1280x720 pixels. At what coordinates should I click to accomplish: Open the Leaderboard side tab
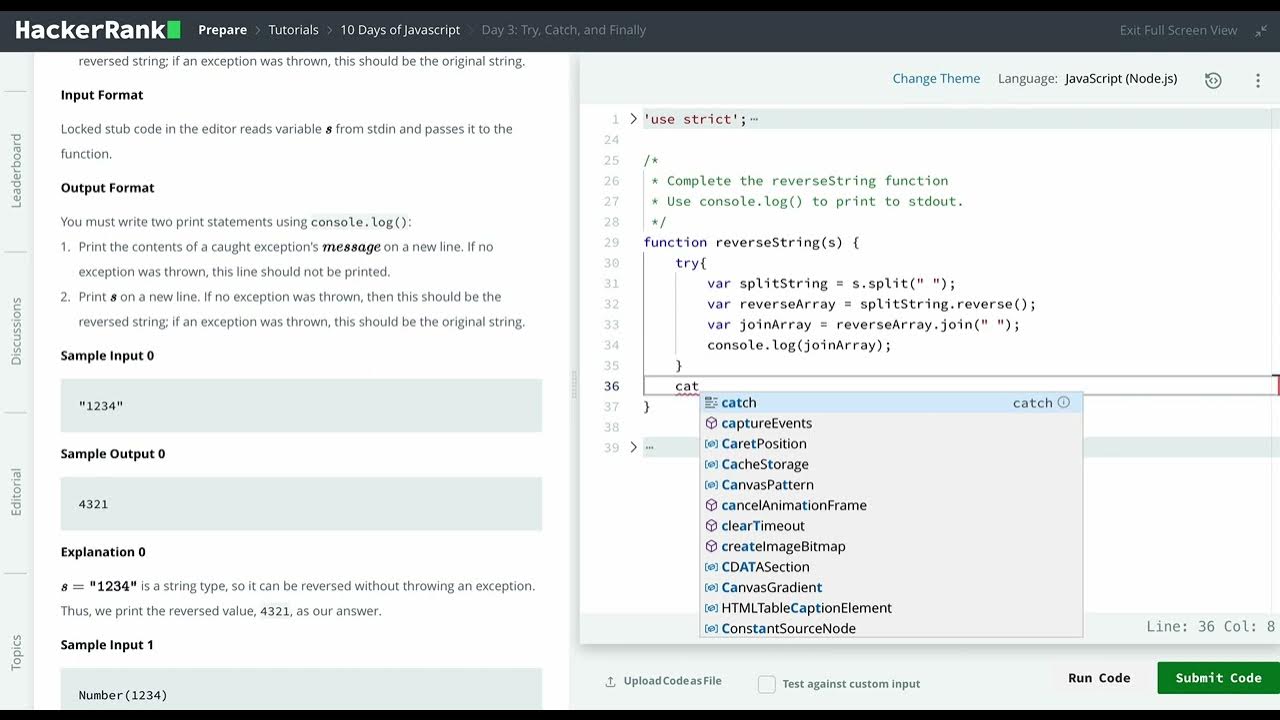pyautogui.click(x=17, y=170)
